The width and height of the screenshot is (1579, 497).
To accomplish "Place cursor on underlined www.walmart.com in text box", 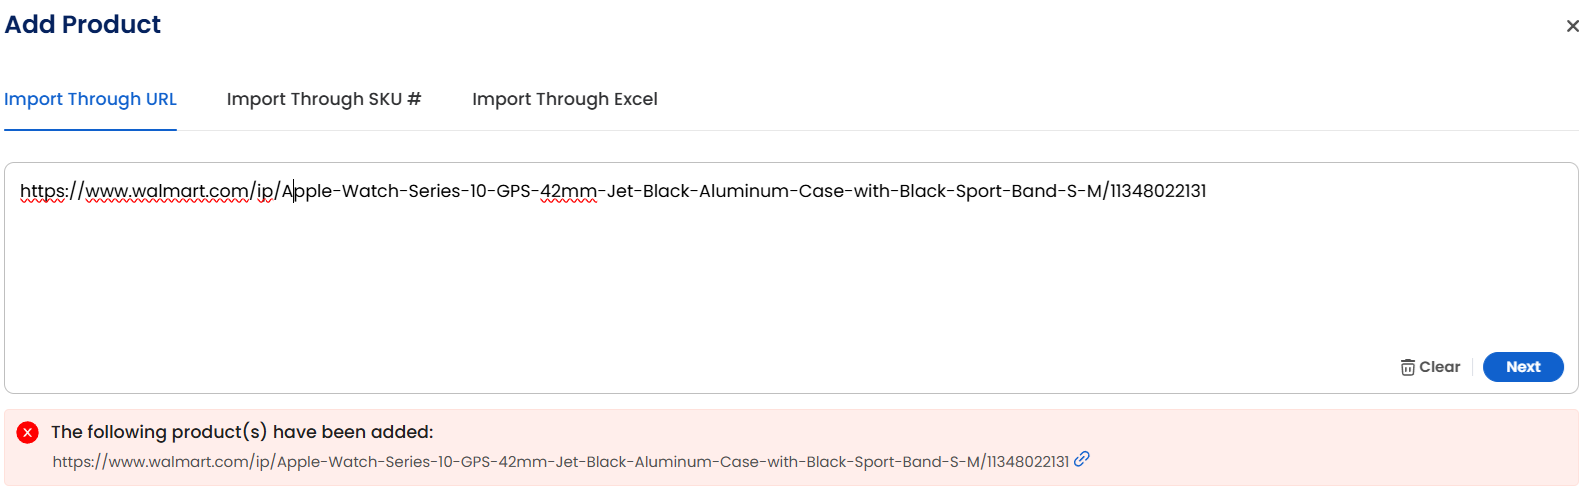I will [x=167, y=191].
